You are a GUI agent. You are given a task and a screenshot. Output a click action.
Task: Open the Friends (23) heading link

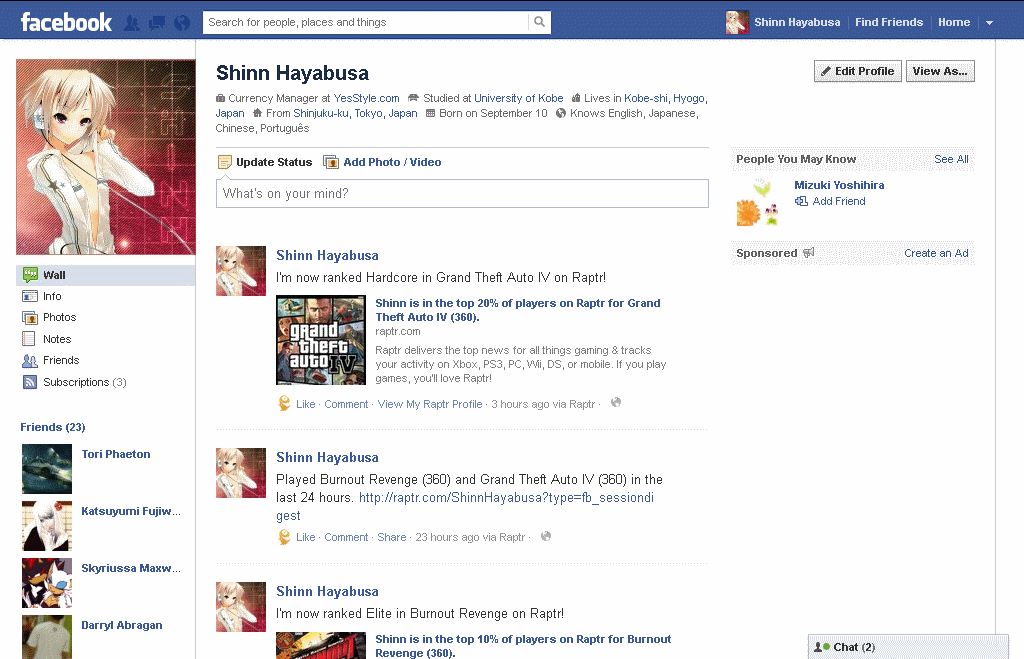click(x=53, y=427)
